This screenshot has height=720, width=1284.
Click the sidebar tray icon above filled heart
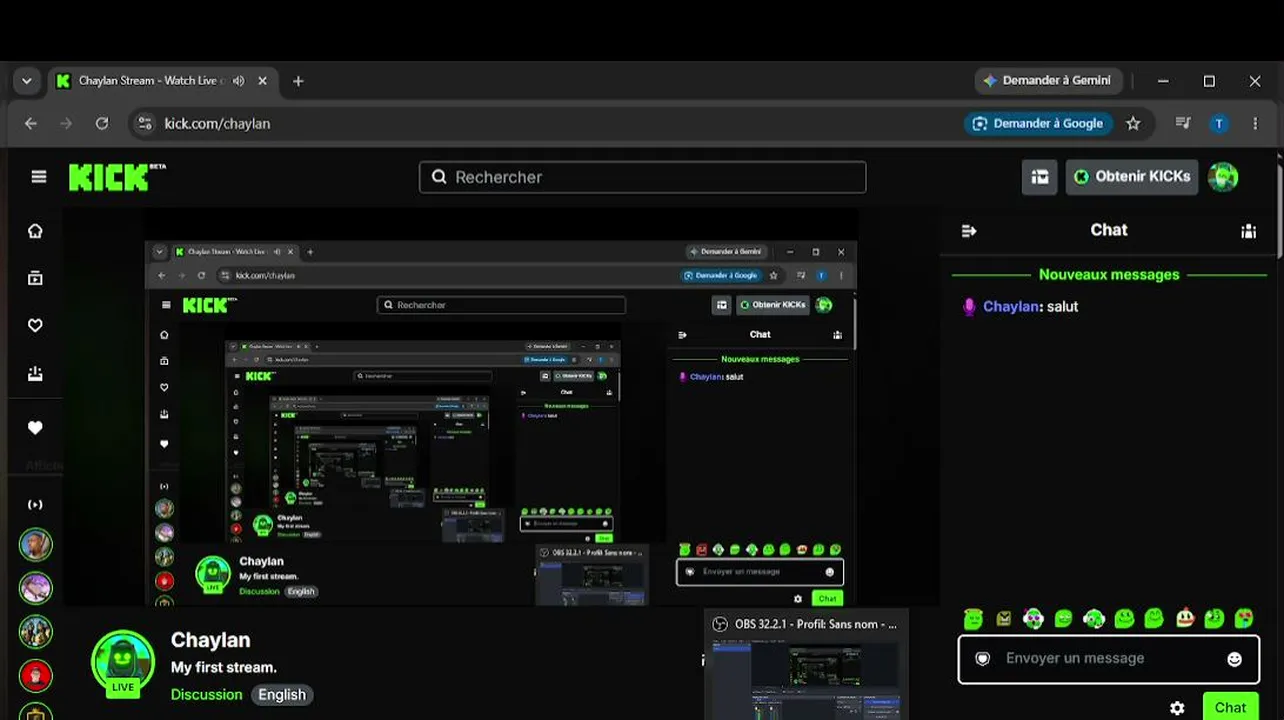35,374
